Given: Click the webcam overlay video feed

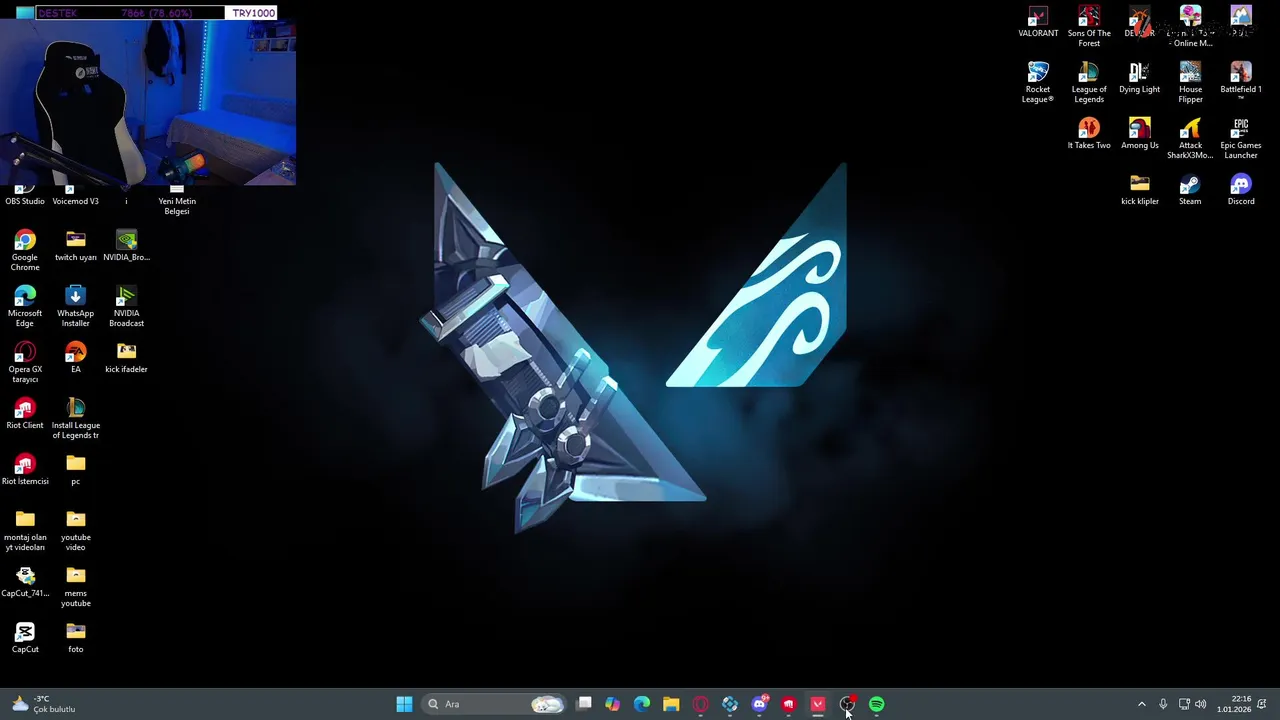Looking at the screenshot, I should pos(148,104).
